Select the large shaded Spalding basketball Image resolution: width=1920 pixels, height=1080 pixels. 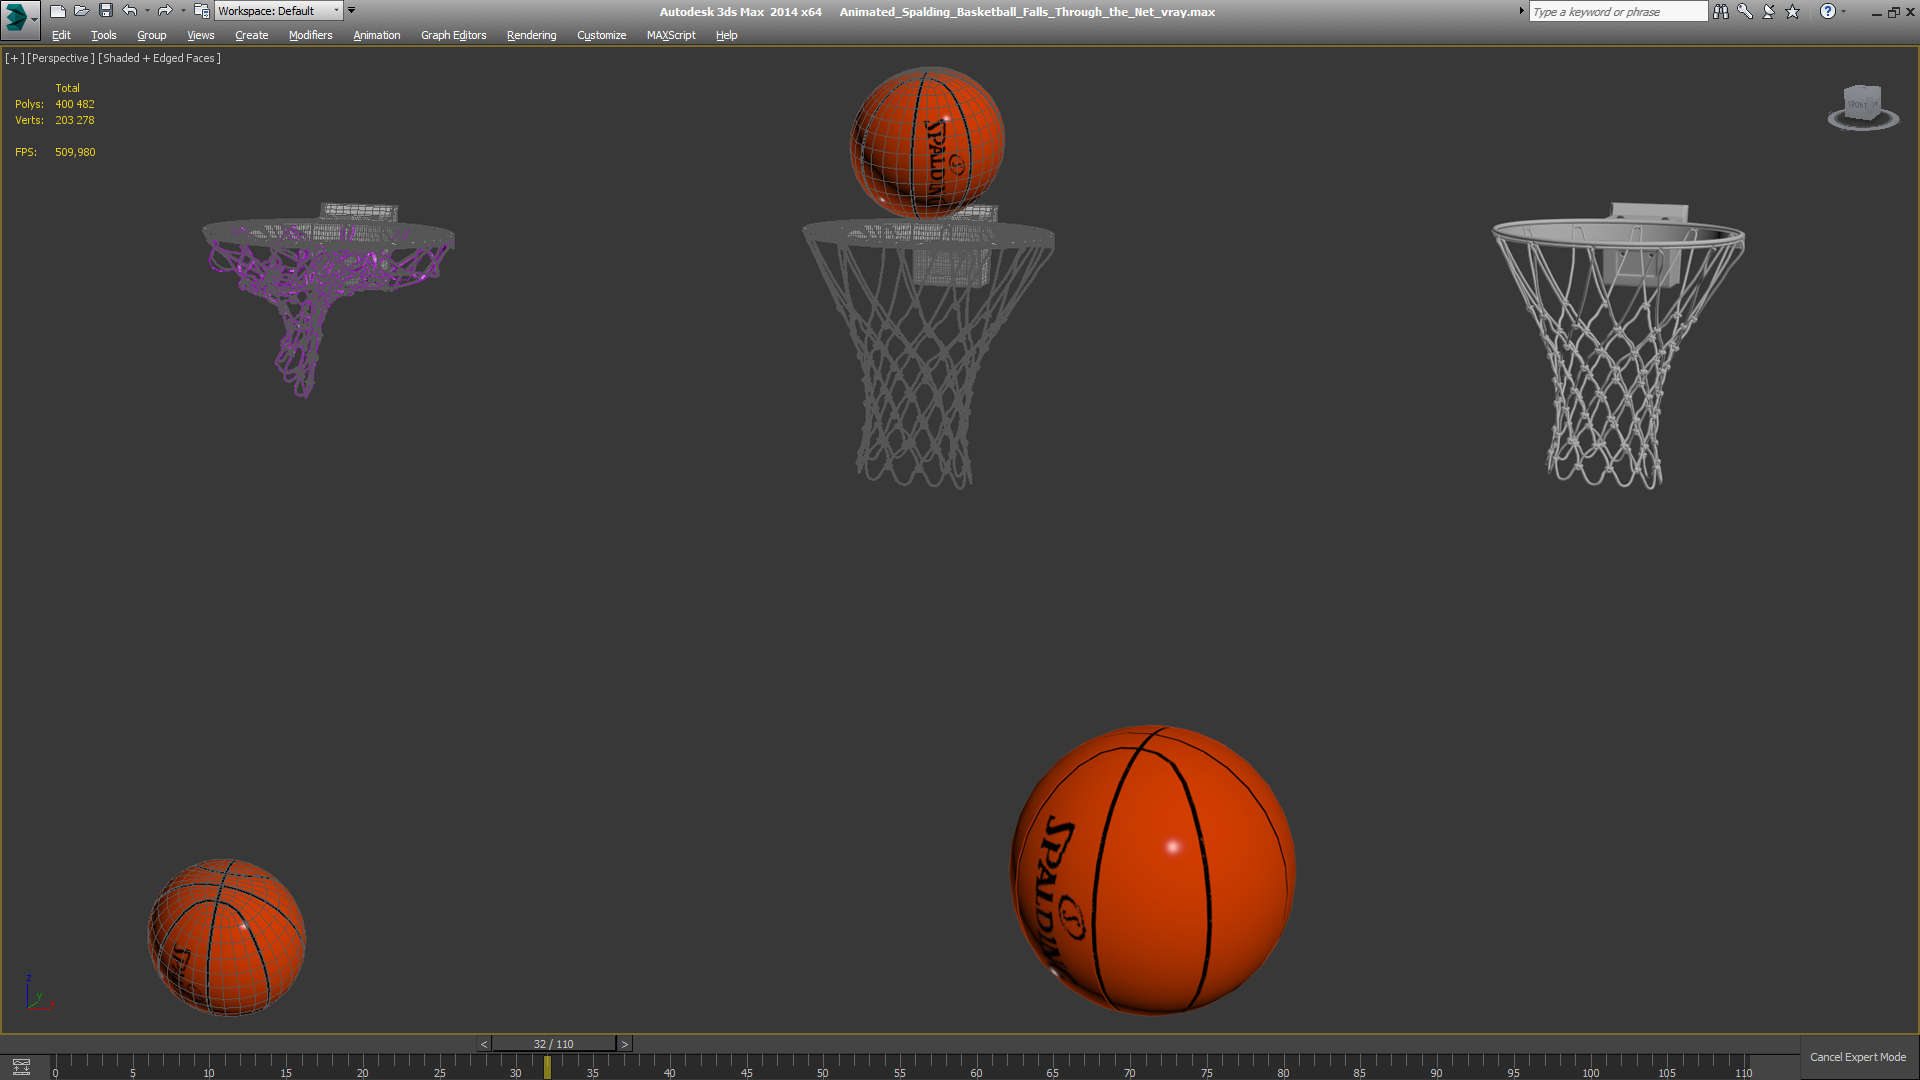(x=1153, y=869)
